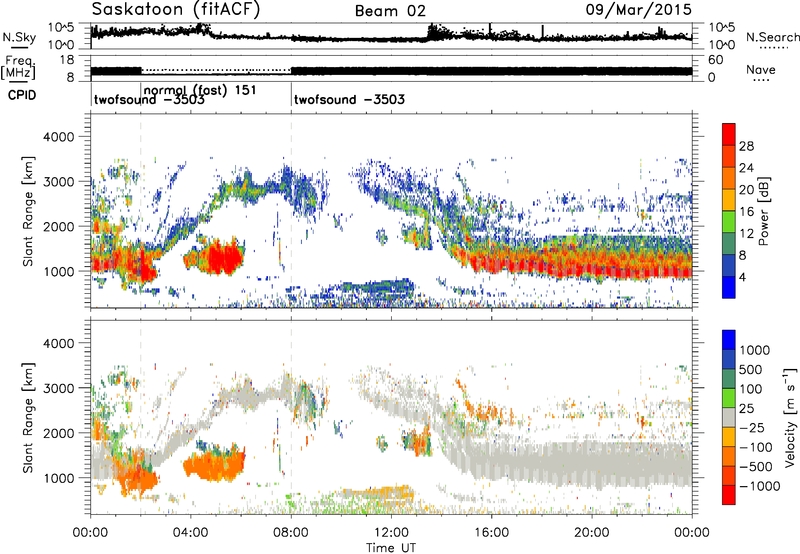Click the grey swatch in Velocity colorbar

729,418
